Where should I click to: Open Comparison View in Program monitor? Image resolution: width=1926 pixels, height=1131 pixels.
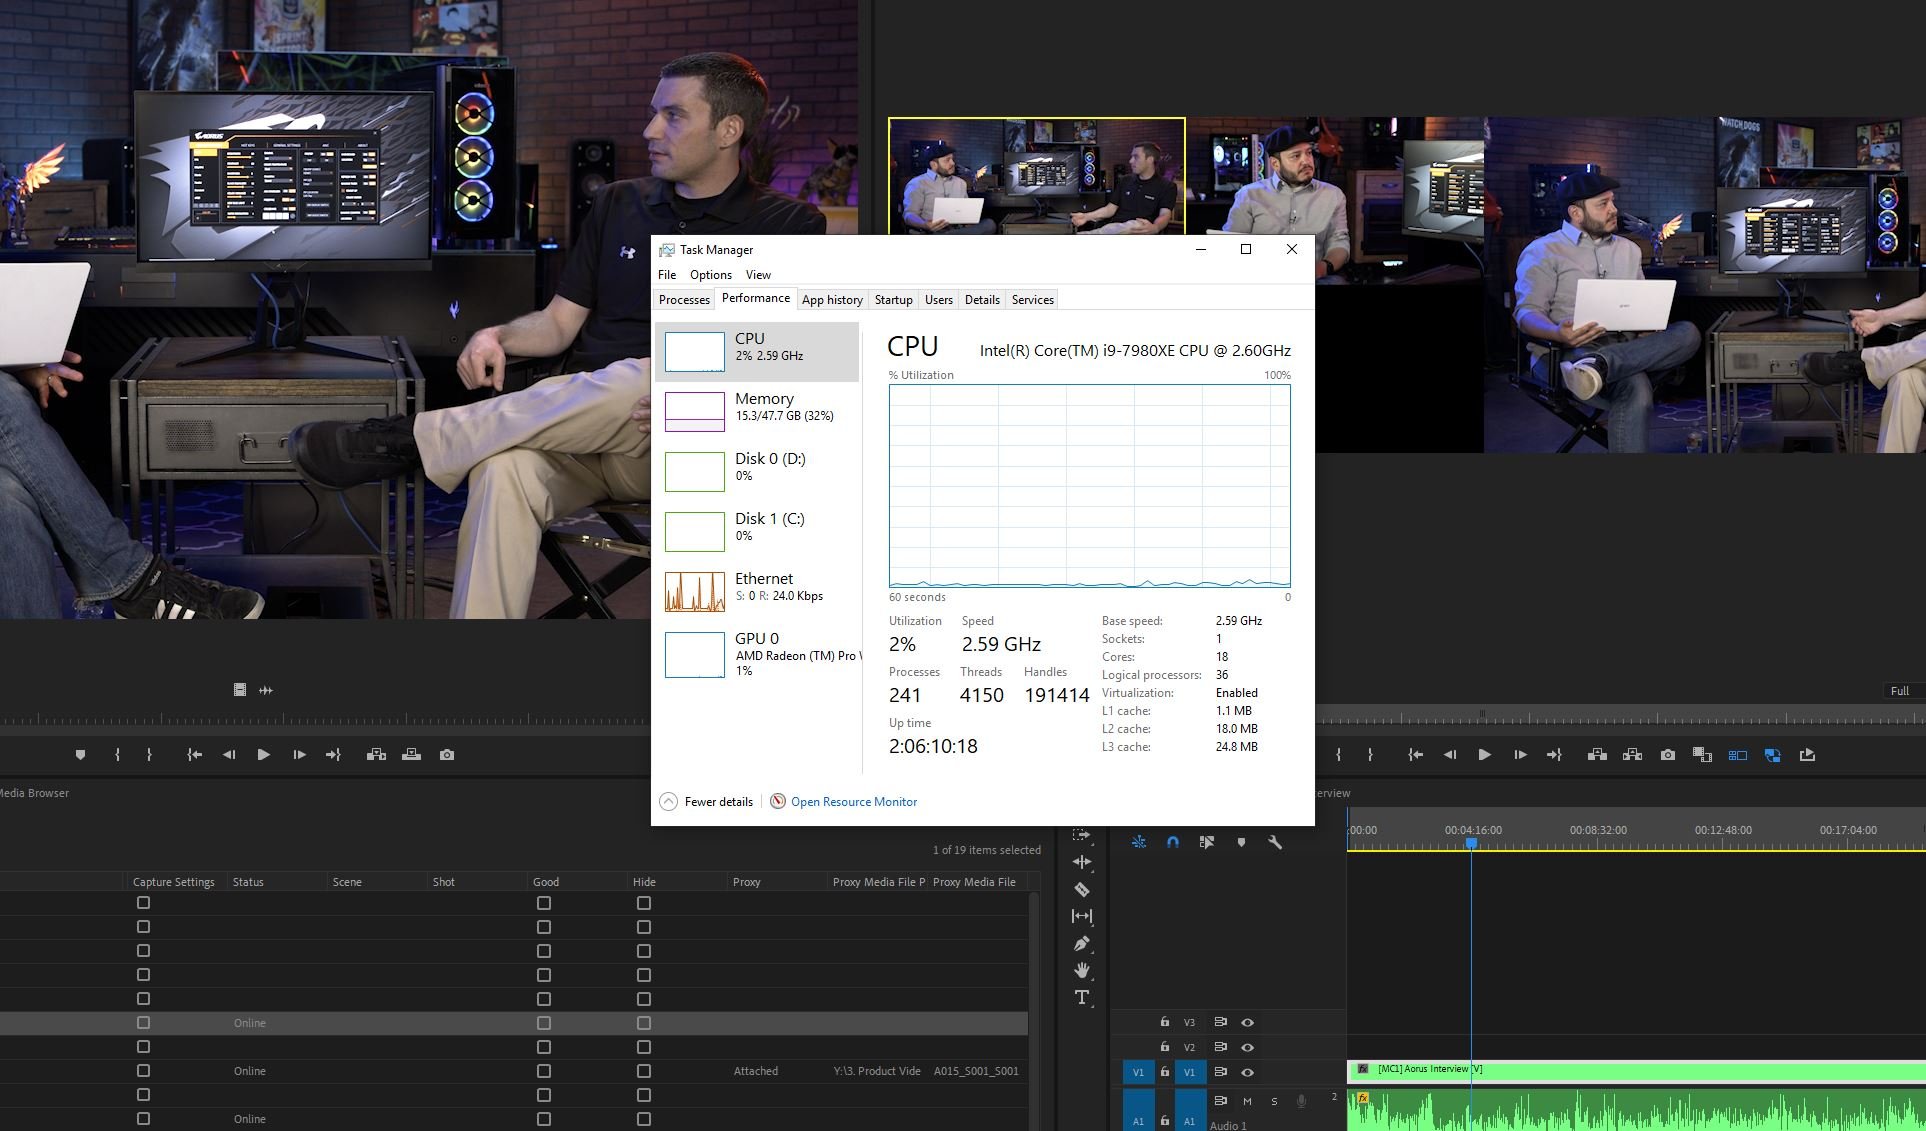pos(1702,755)
